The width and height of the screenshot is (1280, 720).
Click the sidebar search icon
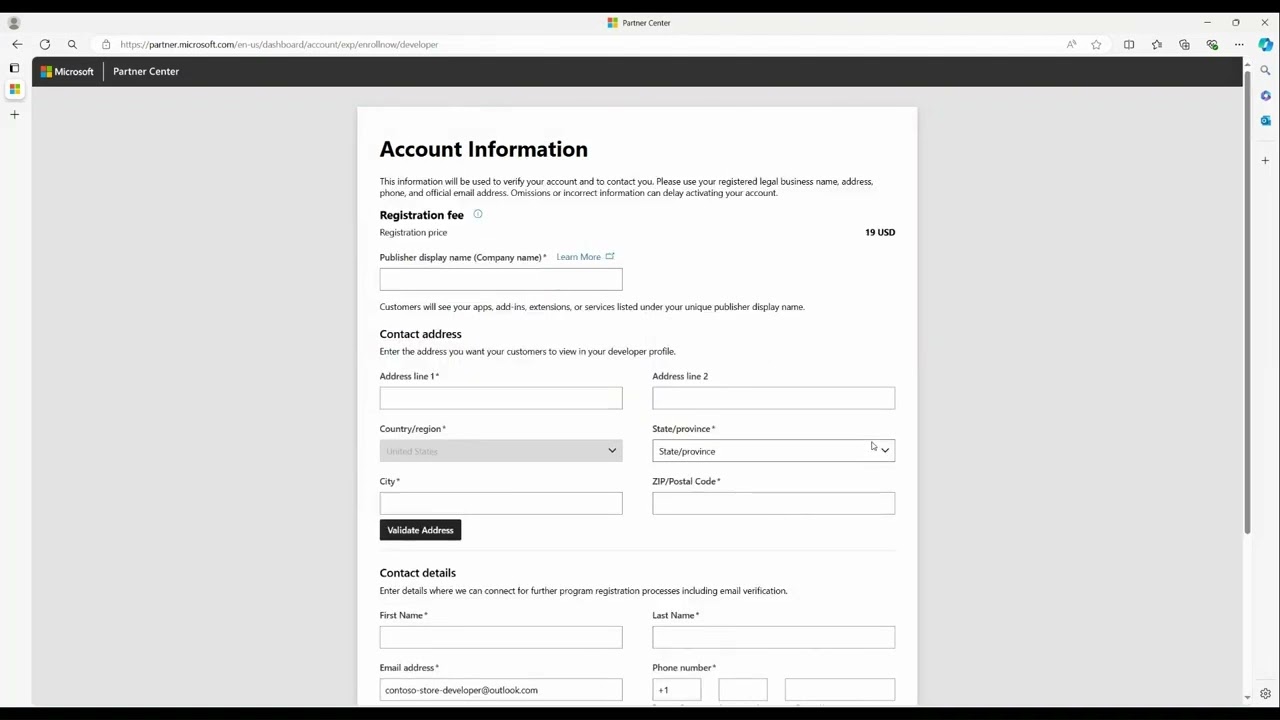coord(1265,70)
